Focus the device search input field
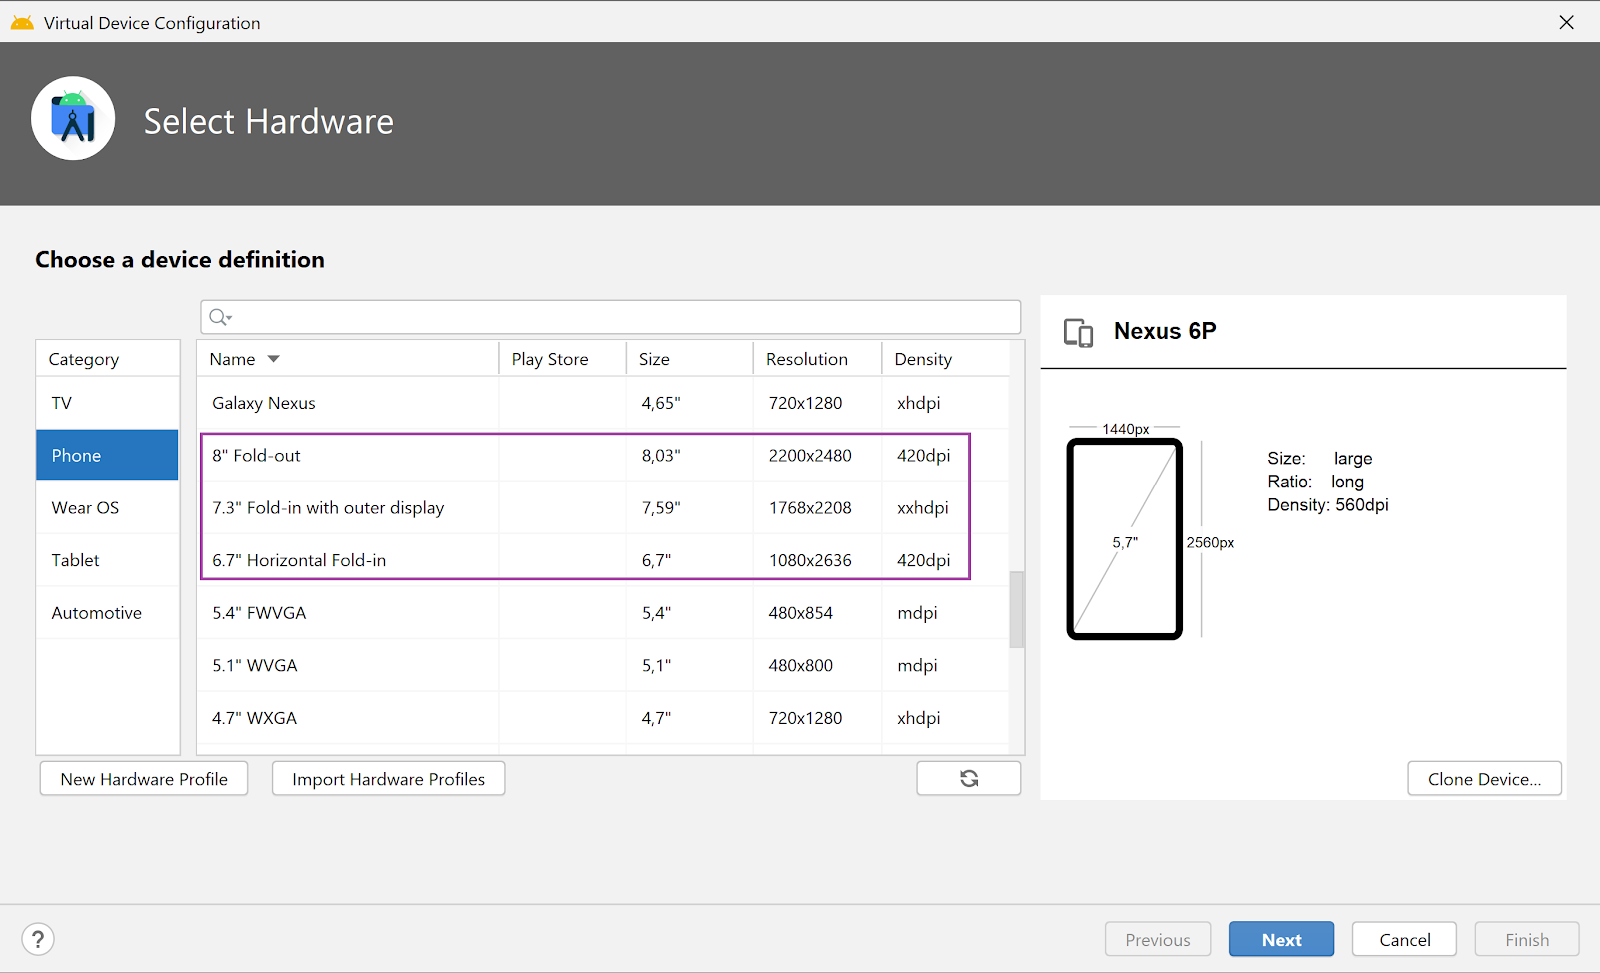Viewport: 1600px width, 973px height. coord(620,317)
